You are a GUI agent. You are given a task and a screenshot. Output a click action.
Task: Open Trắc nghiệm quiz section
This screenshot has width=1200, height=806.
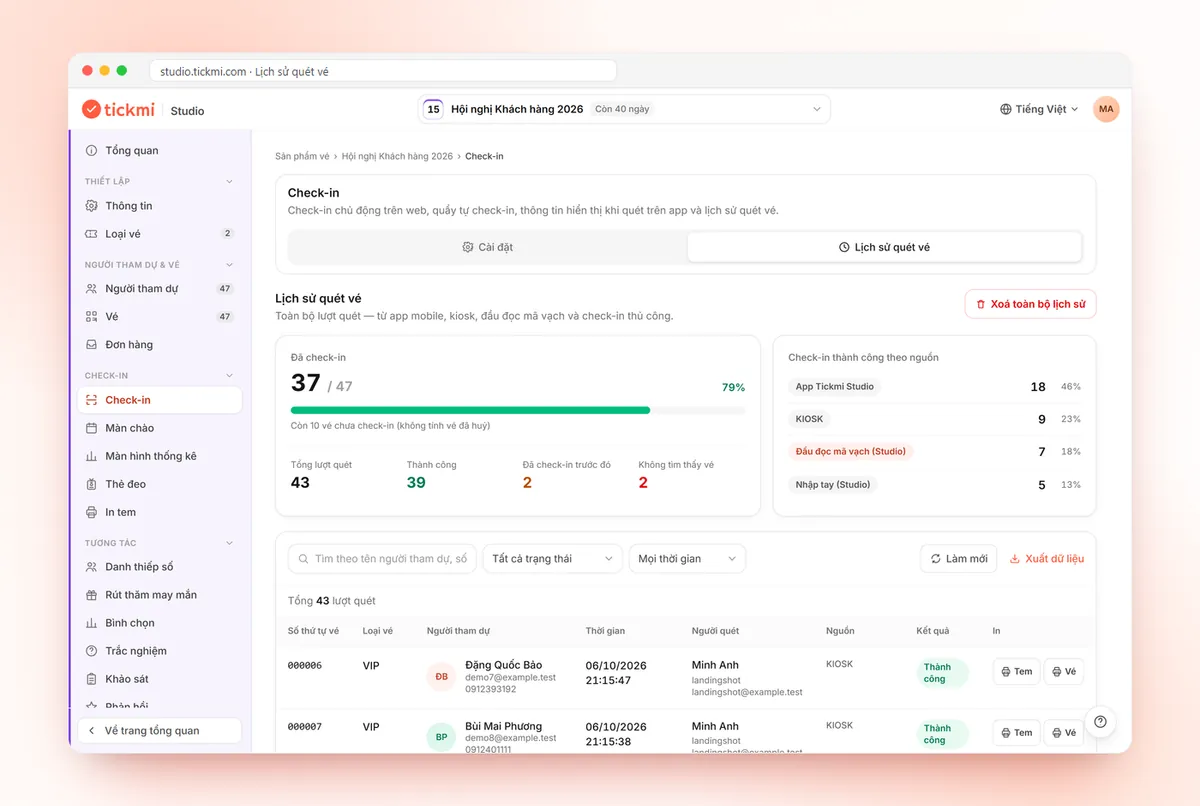click(159, 651)
